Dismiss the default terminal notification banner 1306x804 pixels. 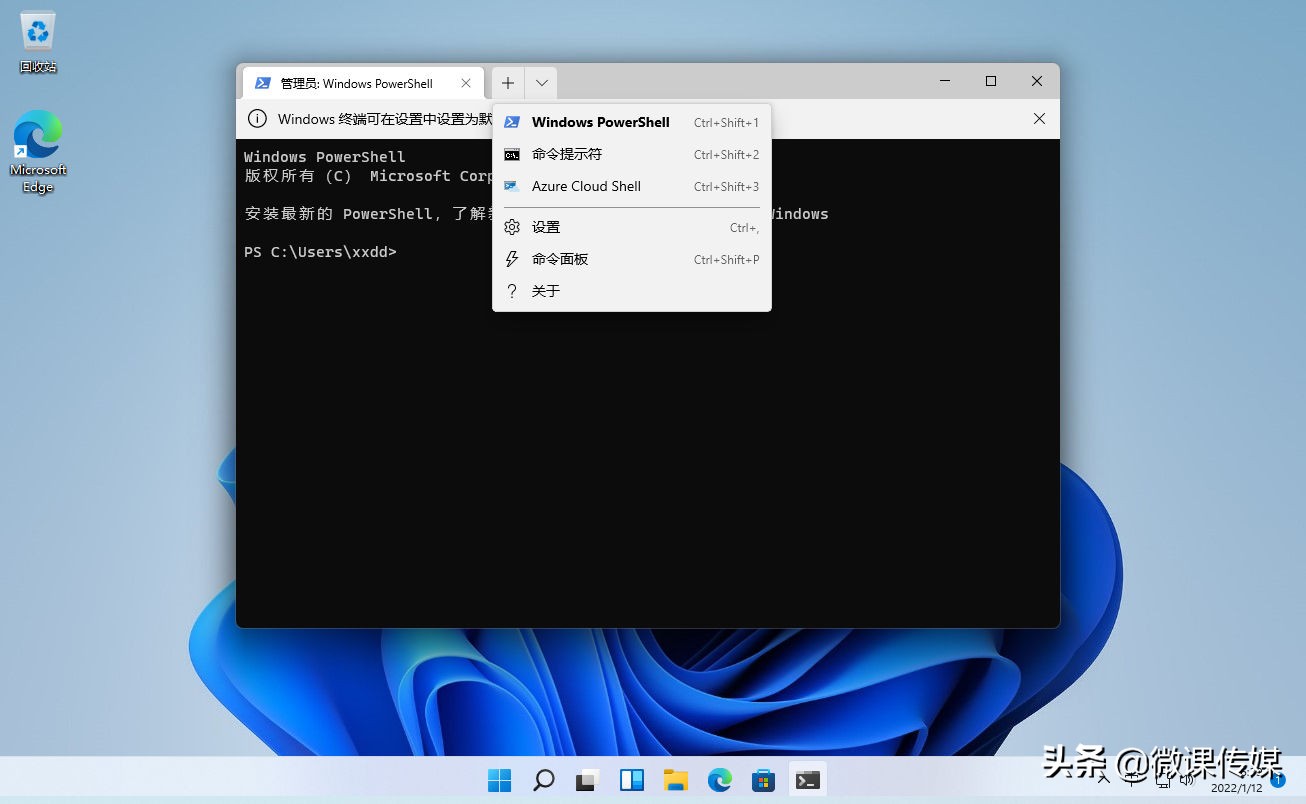pyautogui.click(x=1039, y=118)
